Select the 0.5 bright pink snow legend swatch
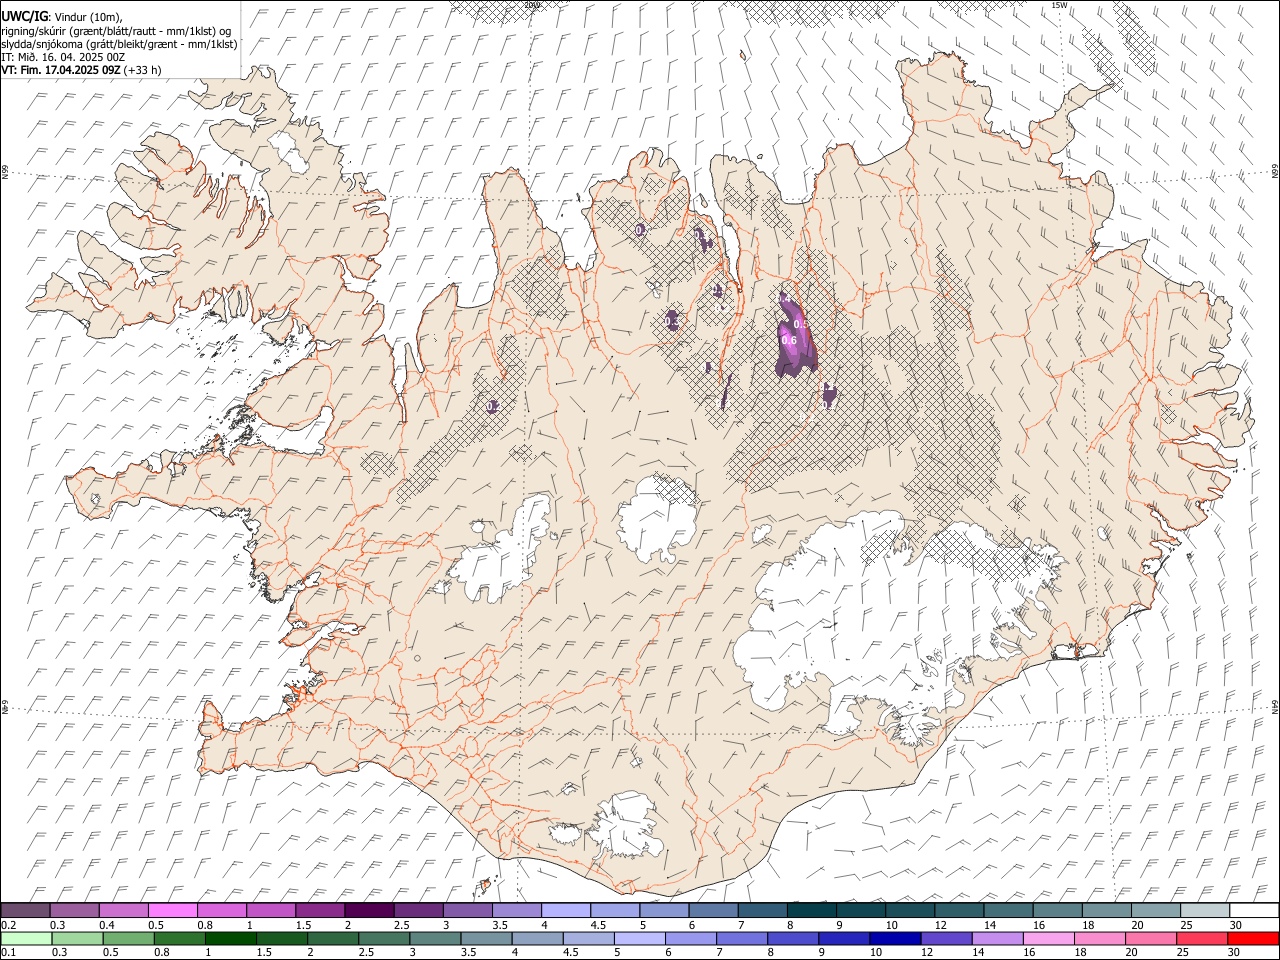This screenshot has height=960, width=1280. tap(173, 910)
